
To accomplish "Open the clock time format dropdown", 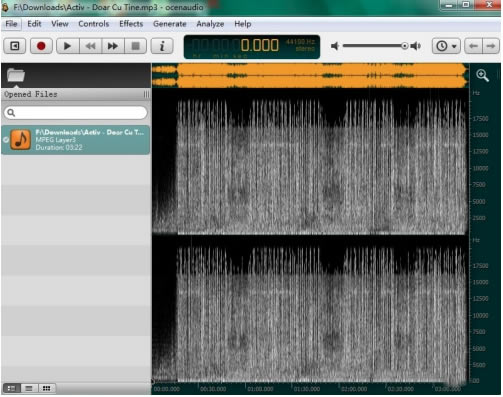I will pyautogui.click(x=446, y=46).
